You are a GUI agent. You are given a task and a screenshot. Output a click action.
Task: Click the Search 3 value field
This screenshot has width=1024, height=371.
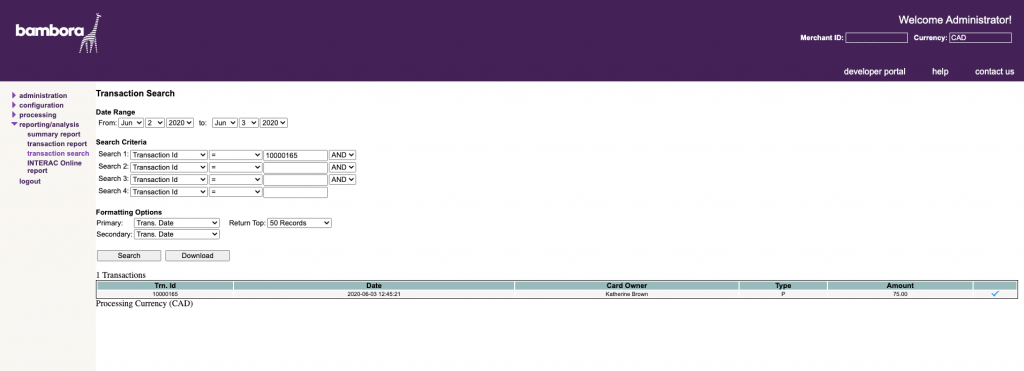295,180
